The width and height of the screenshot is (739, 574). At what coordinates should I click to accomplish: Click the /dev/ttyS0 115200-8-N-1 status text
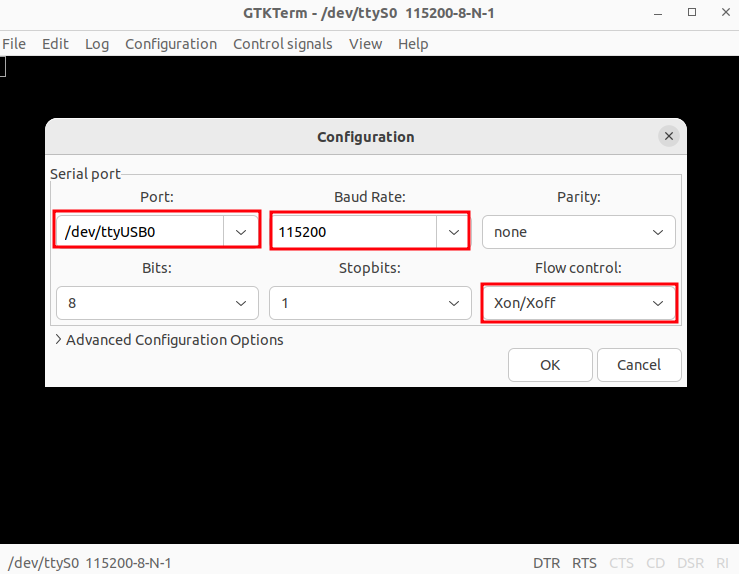tap(90, 563)
